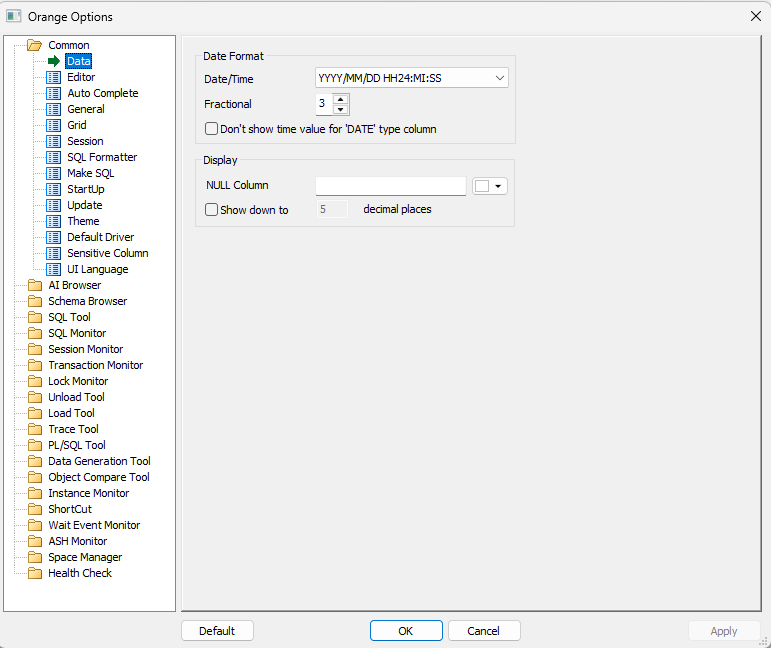Viewport: 771px width, 648px height.
Task: Click the UI Language page icon
Action: [x=53, y=269]
